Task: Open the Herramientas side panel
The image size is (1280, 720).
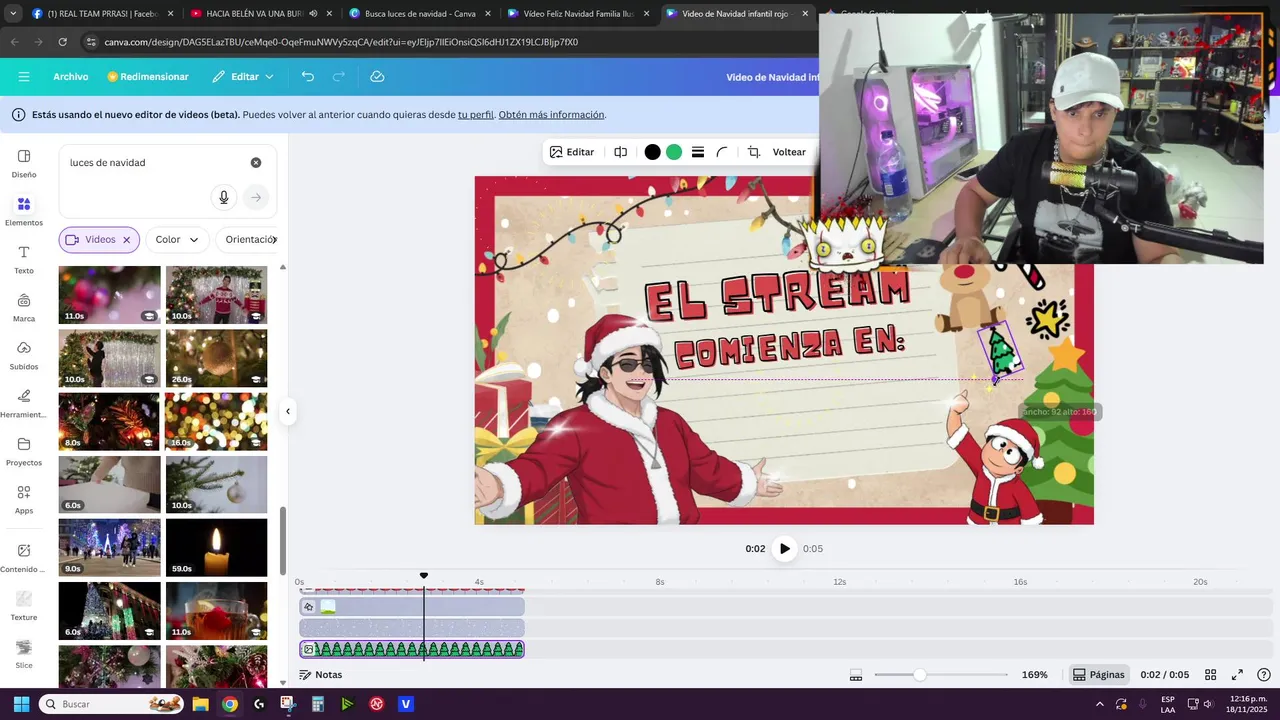Action: pyautogui.click(x=24, y=403)
